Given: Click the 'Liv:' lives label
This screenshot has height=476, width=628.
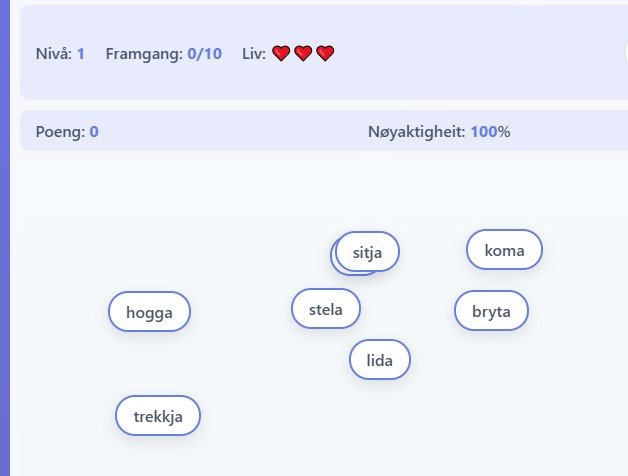Looking at the screenshot, I should pos(254,53).
